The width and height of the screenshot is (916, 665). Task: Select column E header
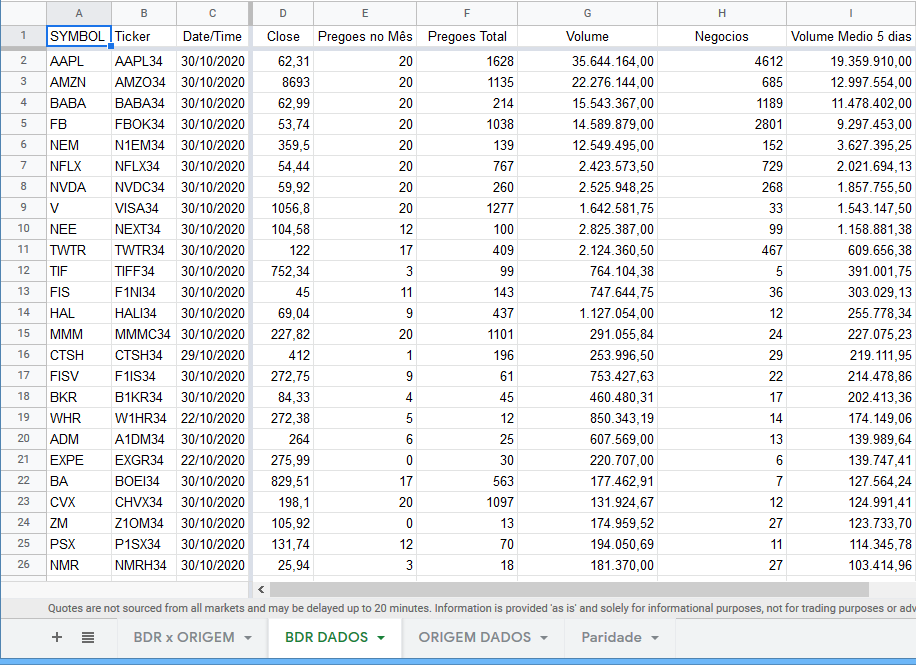(x=365, y=13)
